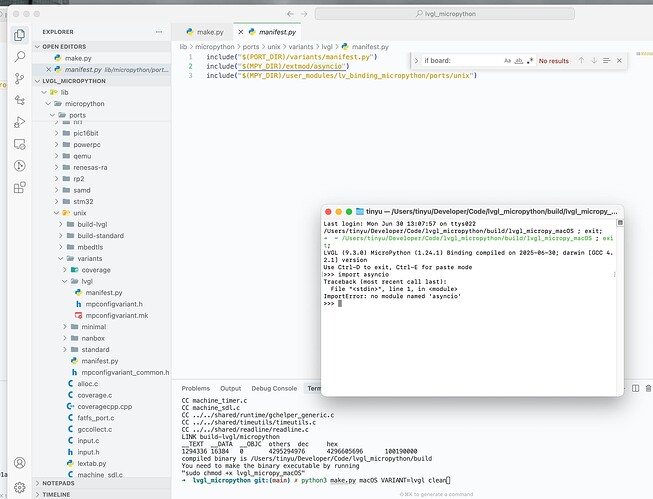Go forward with the navigation arrow
Screen dimensions: 653x499
pos(304,14)
